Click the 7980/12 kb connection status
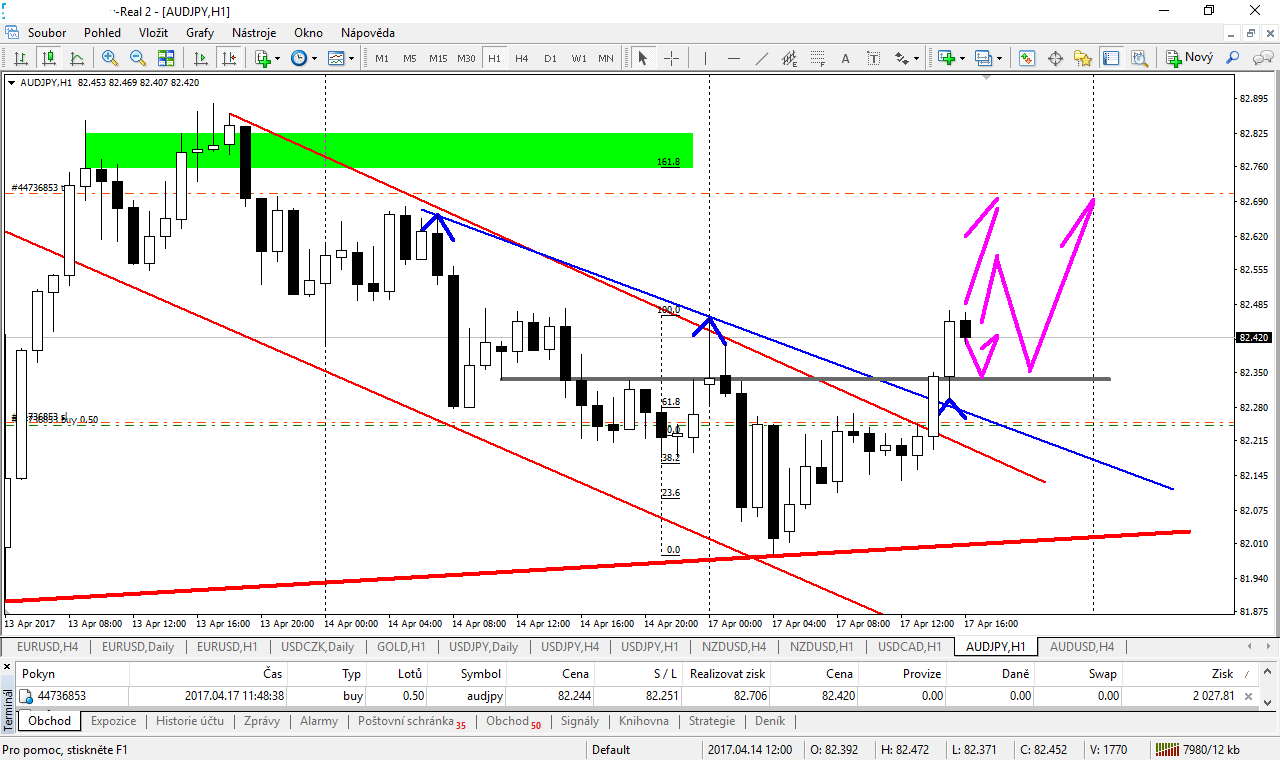Screen dimensions: 1280x760 pos(1196,750)
